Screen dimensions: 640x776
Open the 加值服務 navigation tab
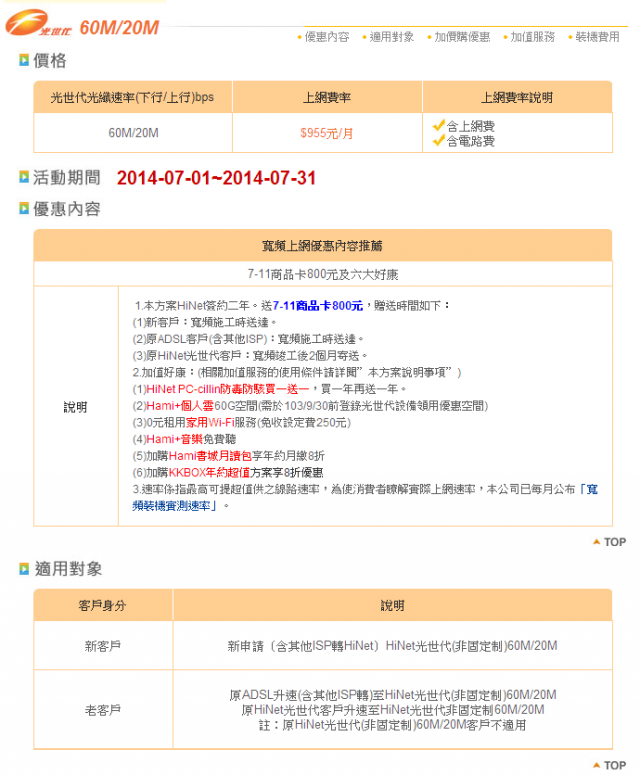point(533,37)
